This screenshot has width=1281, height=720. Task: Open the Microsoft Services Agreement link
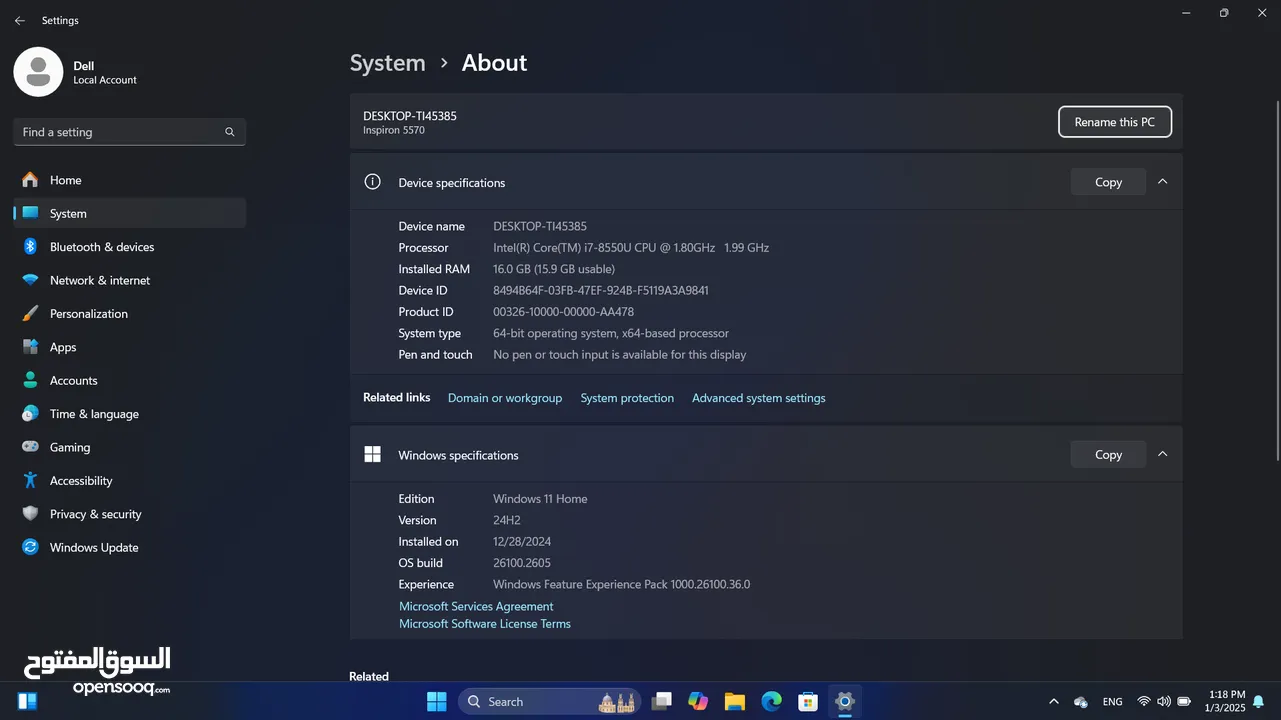476,606
